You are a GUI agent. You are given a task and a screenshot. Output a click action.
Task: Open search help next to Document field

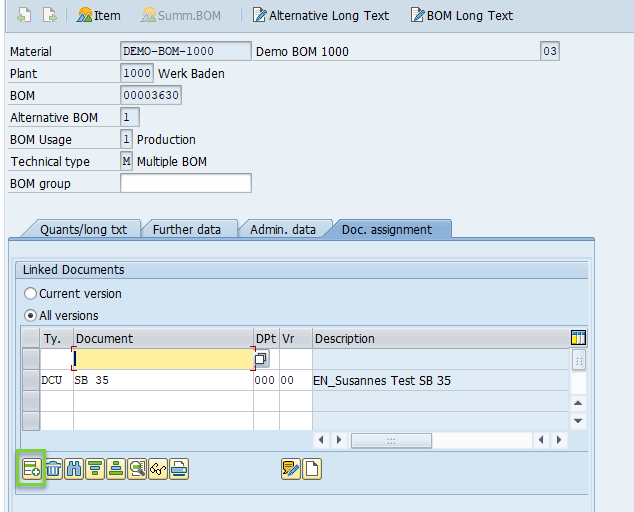click(261, 359)
